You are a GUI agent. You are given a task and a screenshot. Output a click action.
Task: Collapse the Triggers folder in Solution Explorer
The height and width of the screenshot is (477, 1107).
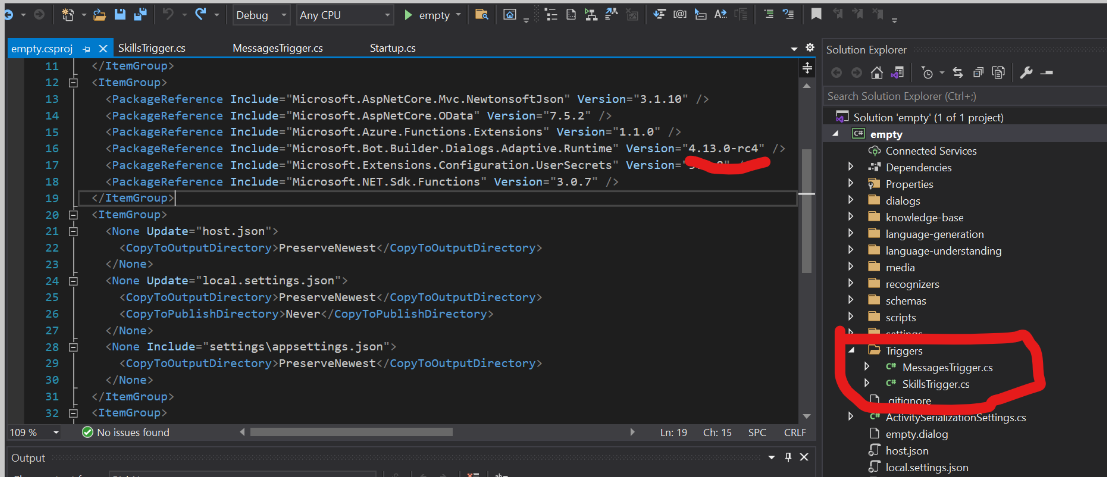851,350
